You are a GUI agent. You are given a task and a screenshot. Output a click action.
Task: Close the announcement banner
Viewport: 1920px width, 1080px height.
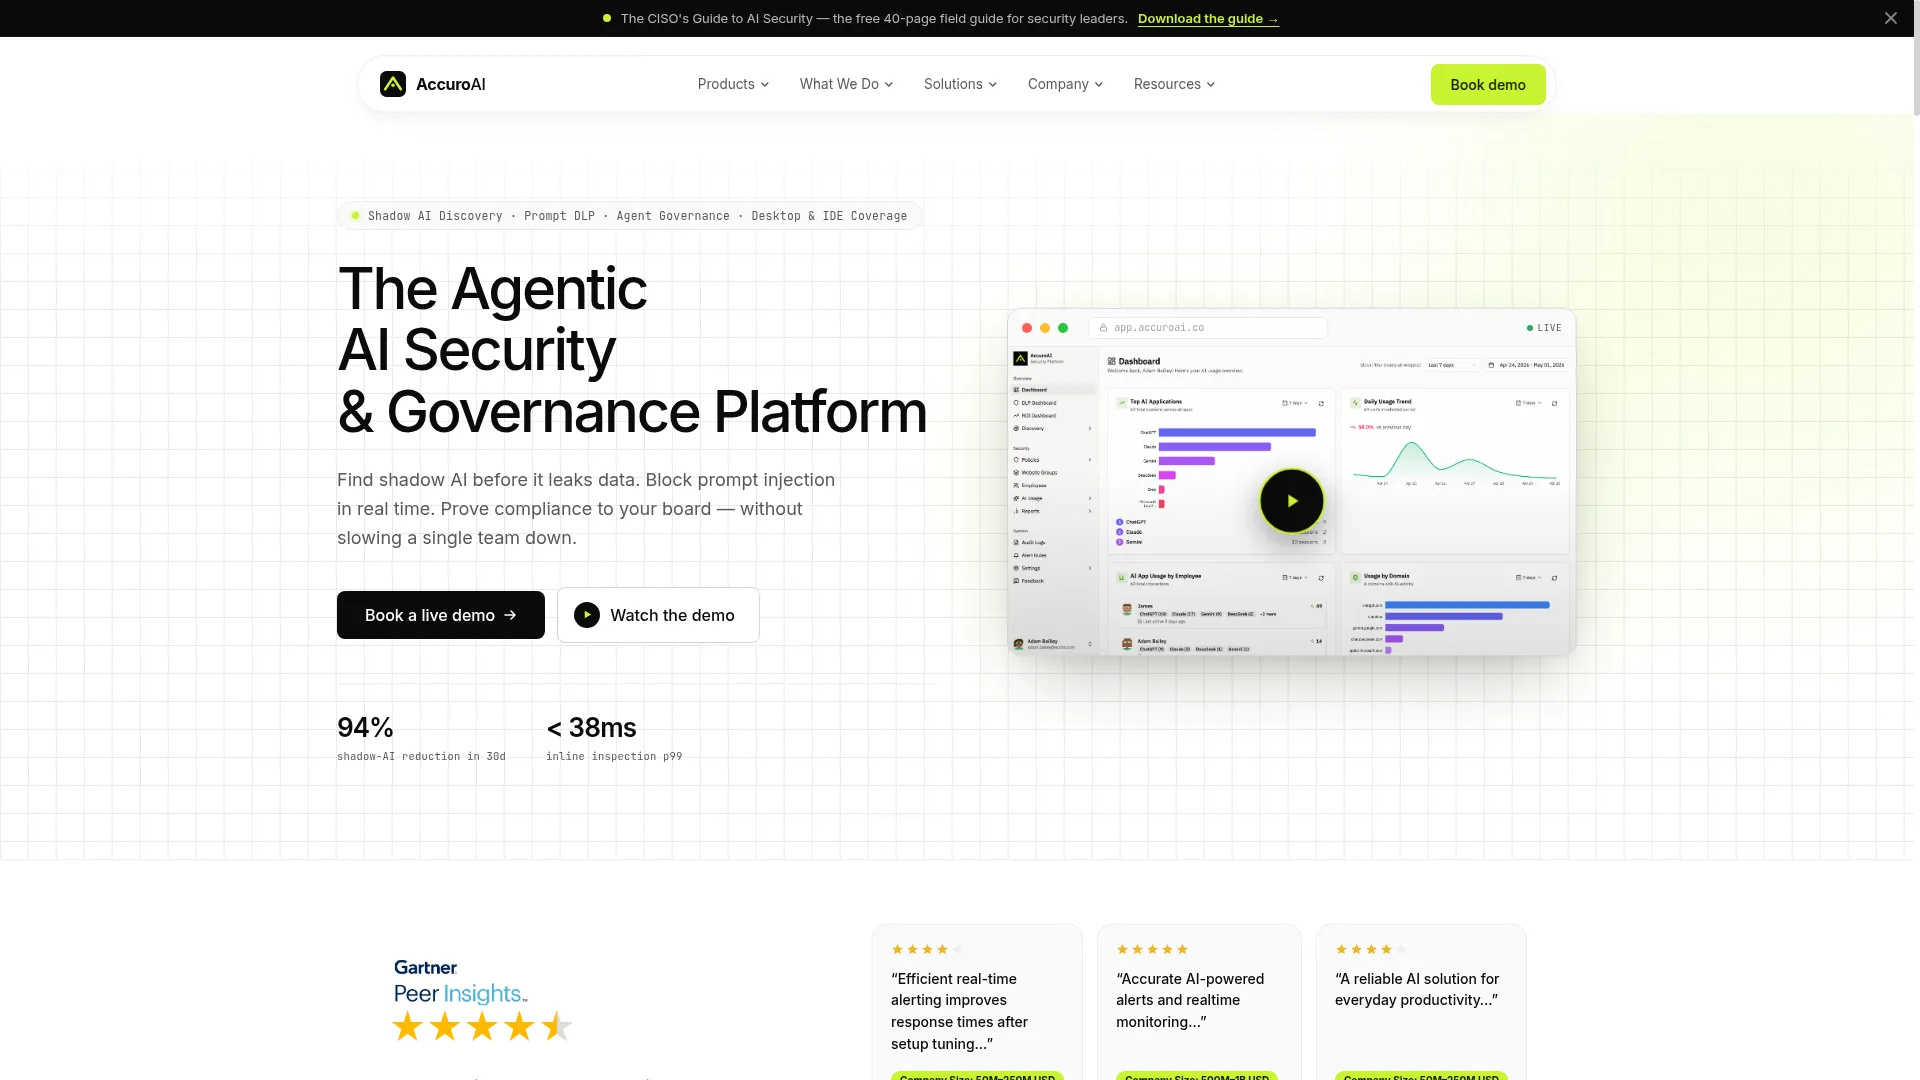1890,18
